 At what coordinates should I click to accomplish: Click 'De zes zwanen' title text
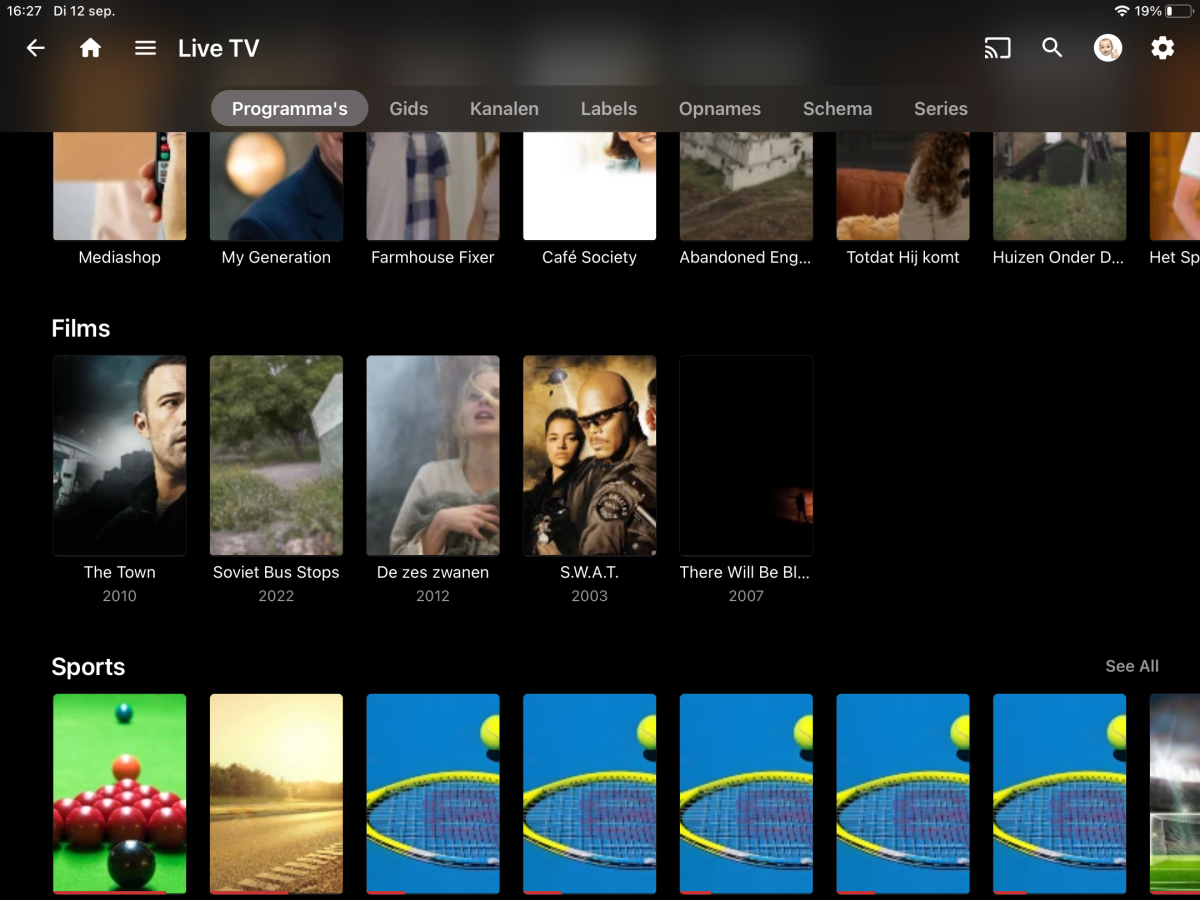tap(433, 572)
